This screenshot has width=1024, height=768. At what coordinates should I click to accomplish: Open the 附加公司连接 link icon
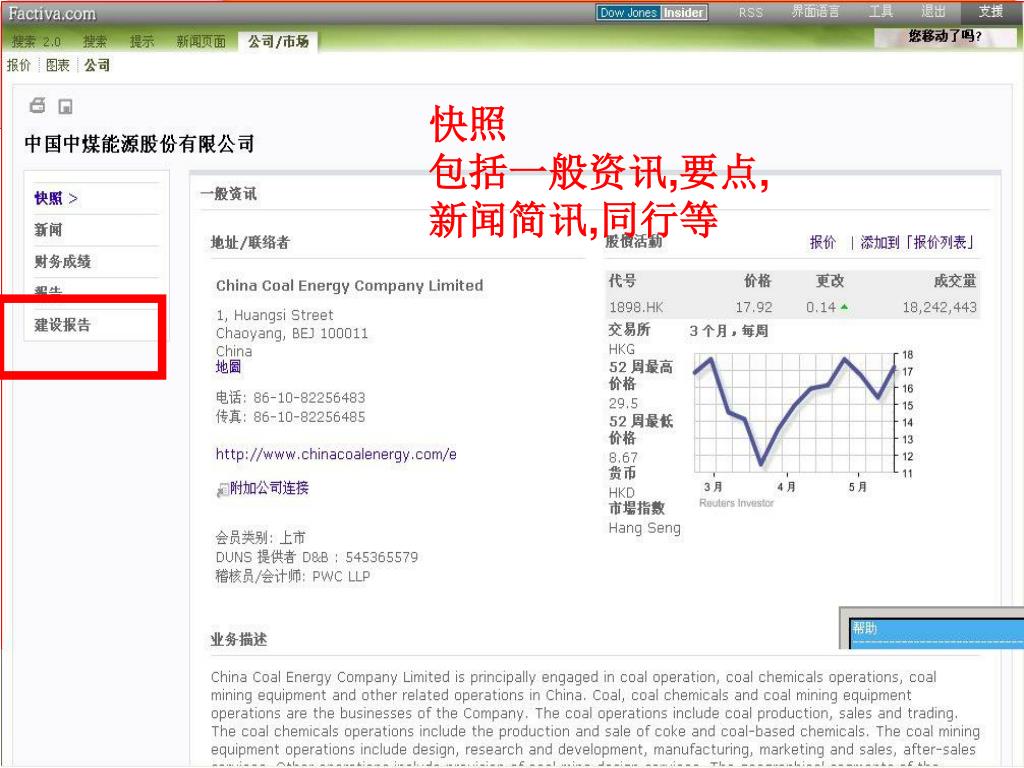coord(222,489)
